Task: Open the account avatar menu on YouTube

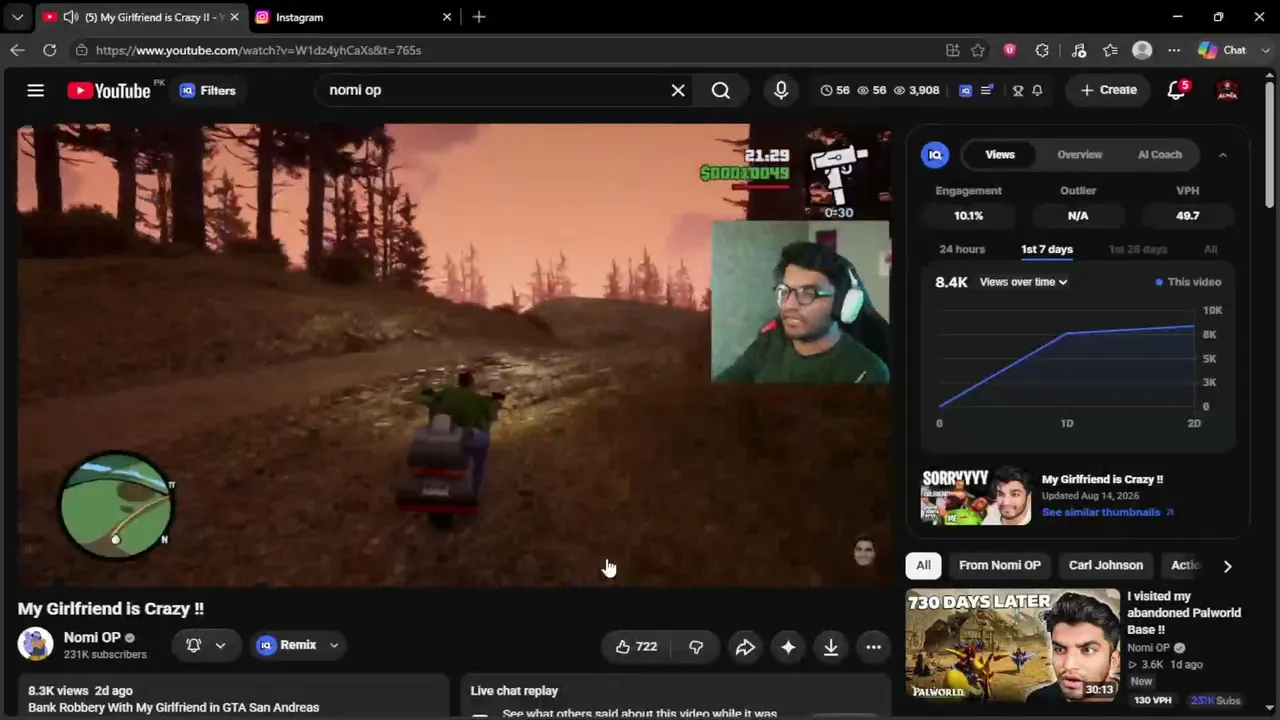Action: point(1227,90)
